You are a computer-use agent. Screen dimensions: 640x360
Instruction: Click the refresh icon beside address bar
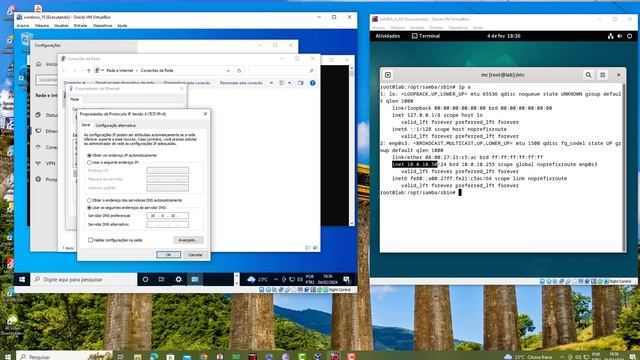[239, 71]
